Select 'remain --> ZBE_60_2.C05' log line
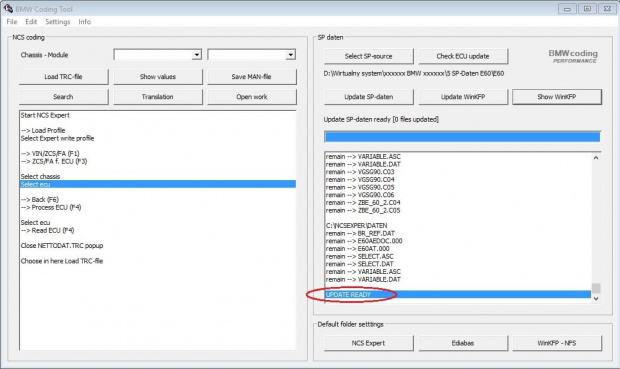This screenshot has height=369, width=620. [363, 210]
